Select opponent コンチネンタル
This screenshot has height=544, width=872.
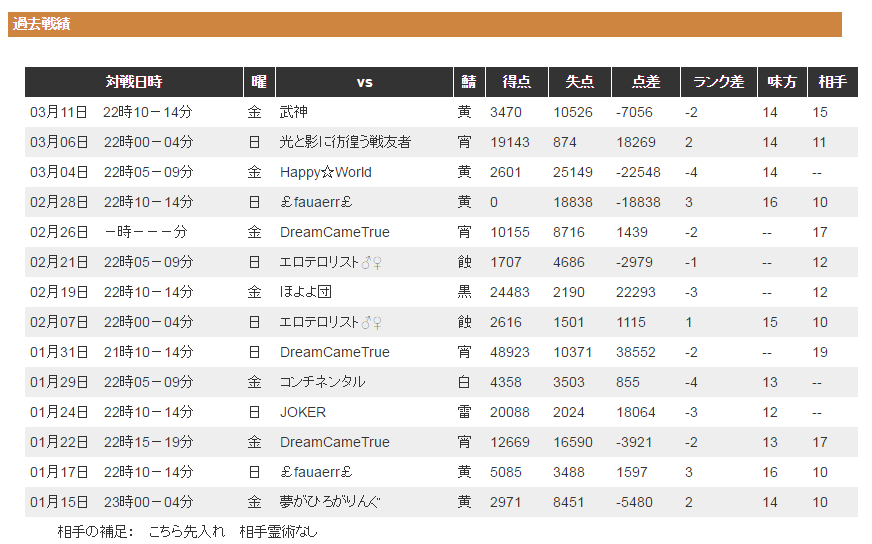323,382
